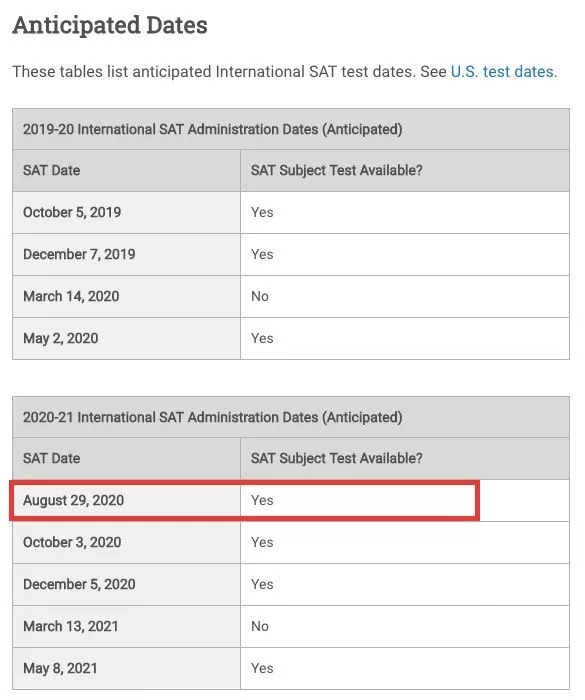Open the U.S. test dates link
Image resolution: width=585 pixels, height=700 pixels.
503,71
